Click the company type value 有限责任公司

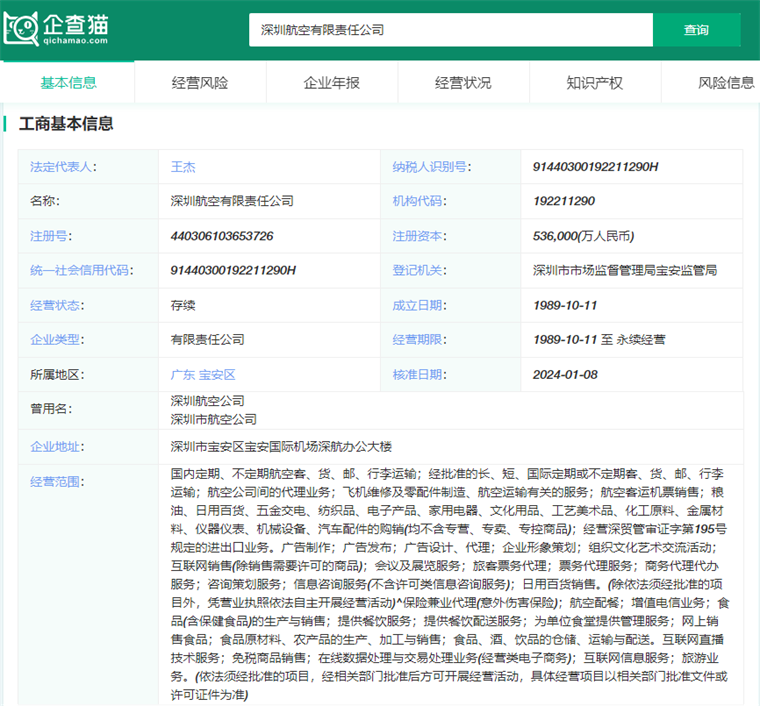point(207,340)
